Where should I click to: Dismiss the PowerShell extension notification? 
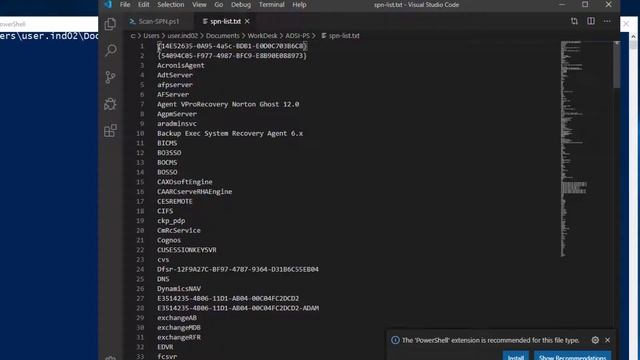click(x=607, y=340)
